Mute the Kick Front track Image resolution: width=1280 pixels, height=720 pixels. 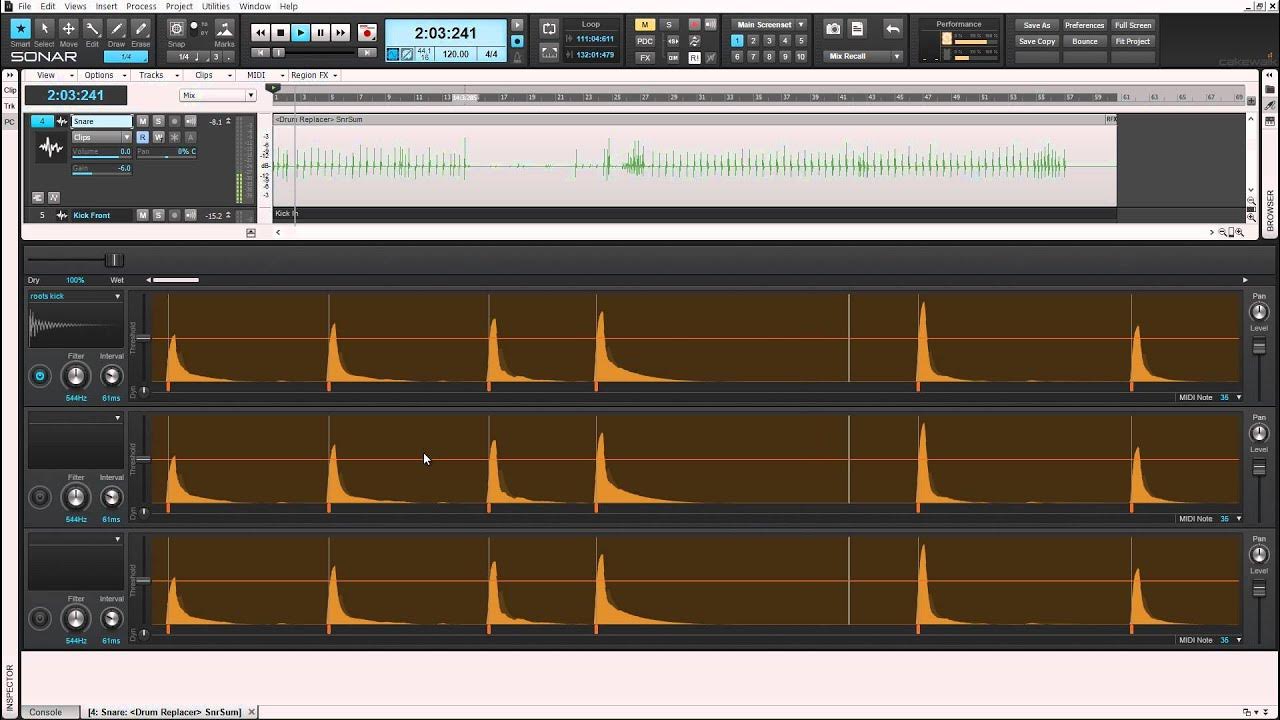[x=142, y=215]
